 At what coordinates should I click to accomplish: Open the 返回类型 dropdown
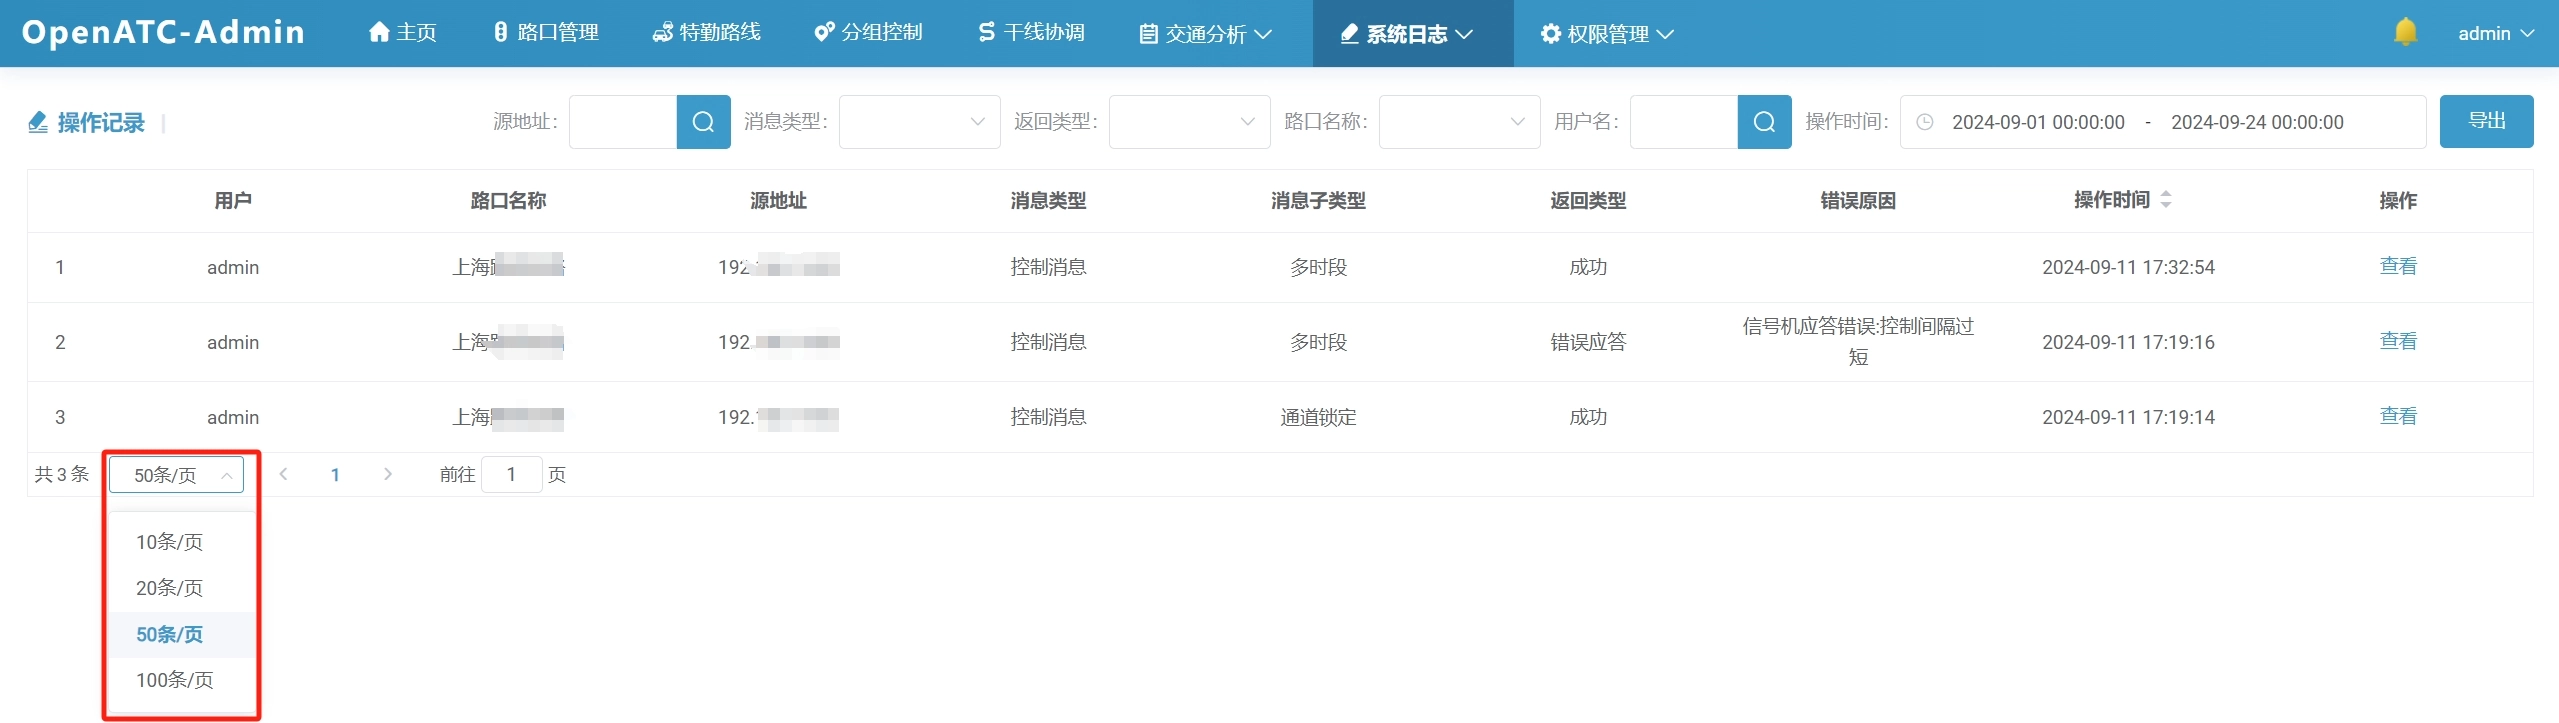(1188, 122)
